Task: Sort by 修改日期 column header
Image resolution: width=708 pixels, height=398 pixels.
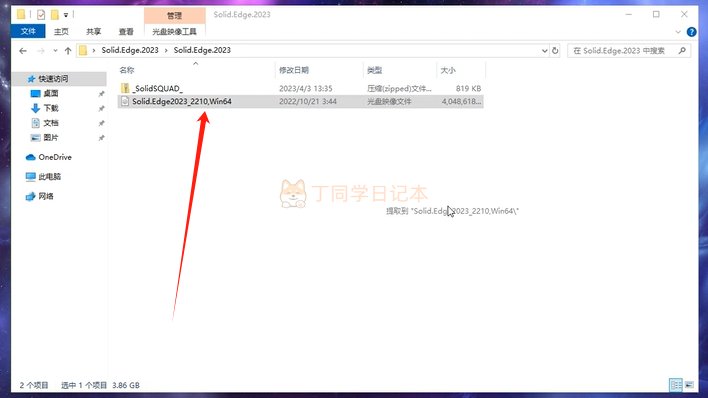Action: [294, 70]
